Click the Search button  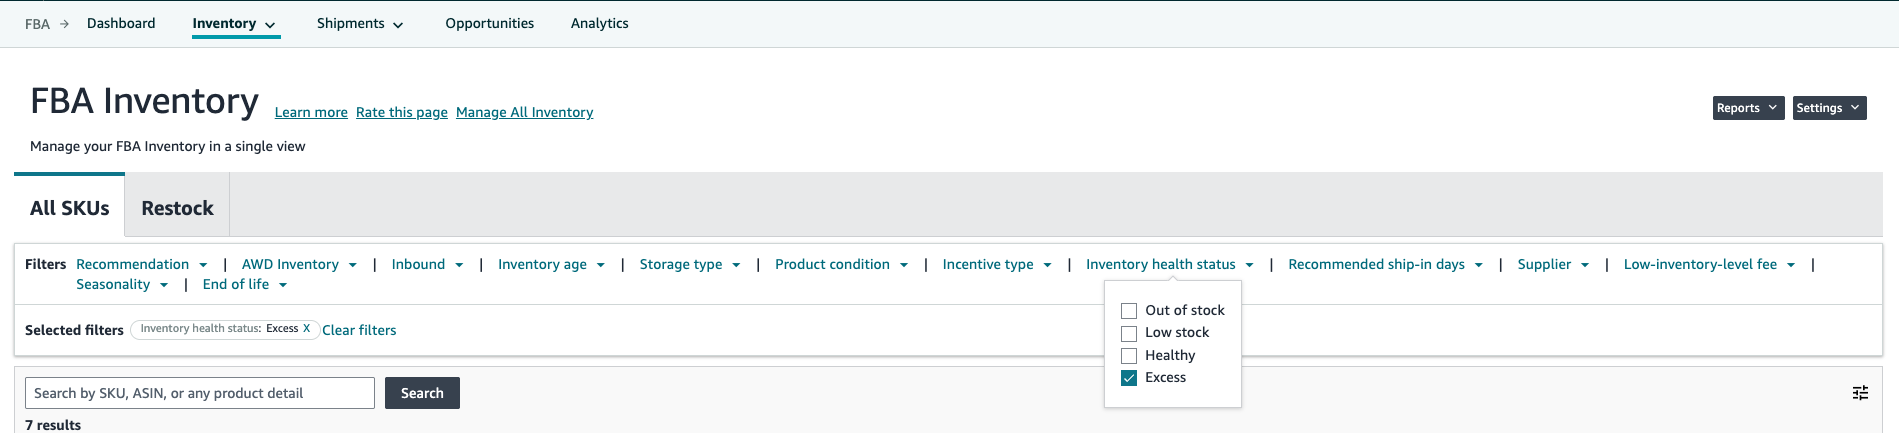click(422, 393)
